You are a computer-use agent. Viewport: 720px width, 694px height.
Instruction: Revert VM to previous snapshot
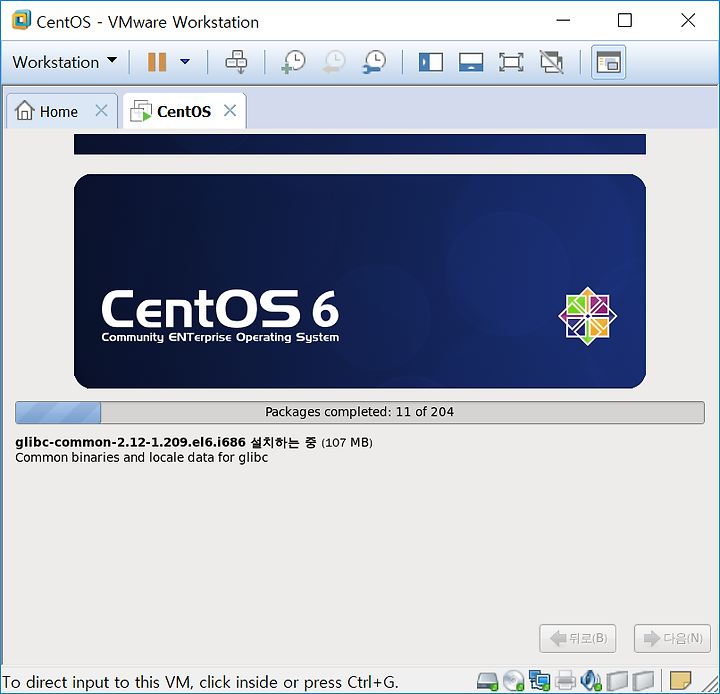(x=334, y=62)
